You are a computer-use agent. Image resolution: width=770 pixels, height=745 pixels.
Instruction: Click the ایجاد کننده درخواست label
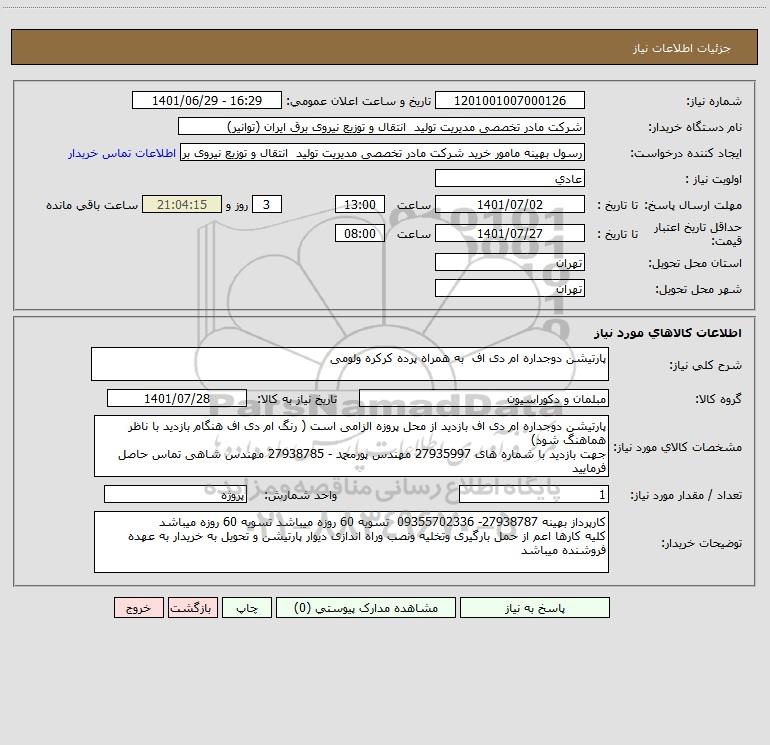point(687,154)
